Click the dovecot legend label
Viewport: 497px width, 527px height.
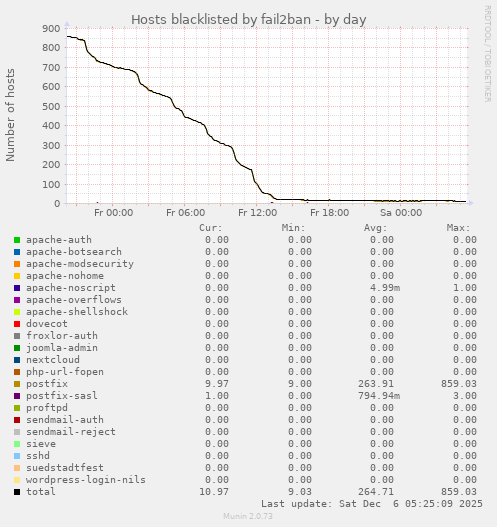coord(47,324)
